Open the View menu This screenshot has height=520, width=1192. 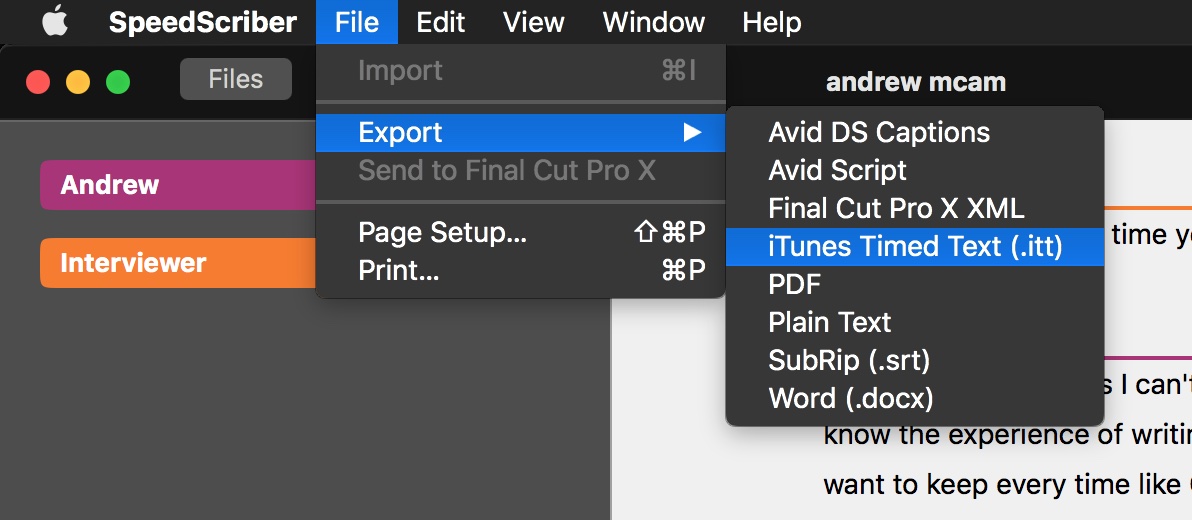[x=533, y=22]
